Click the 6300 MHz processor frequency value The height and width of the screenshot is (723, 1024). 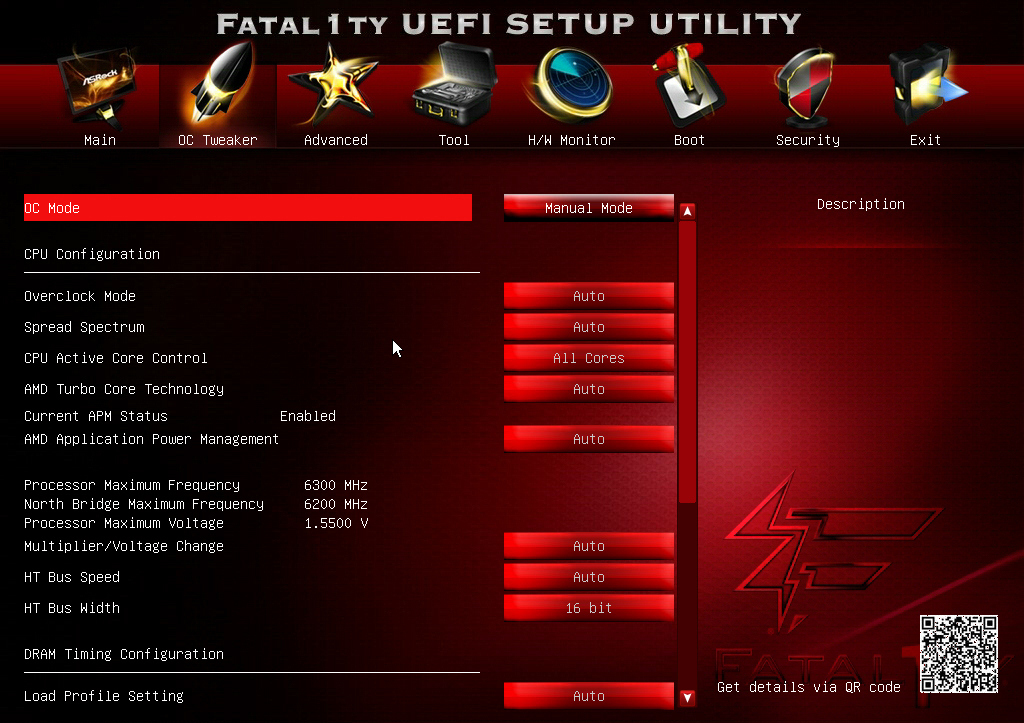pyautogui.click(x=336, y=485)
